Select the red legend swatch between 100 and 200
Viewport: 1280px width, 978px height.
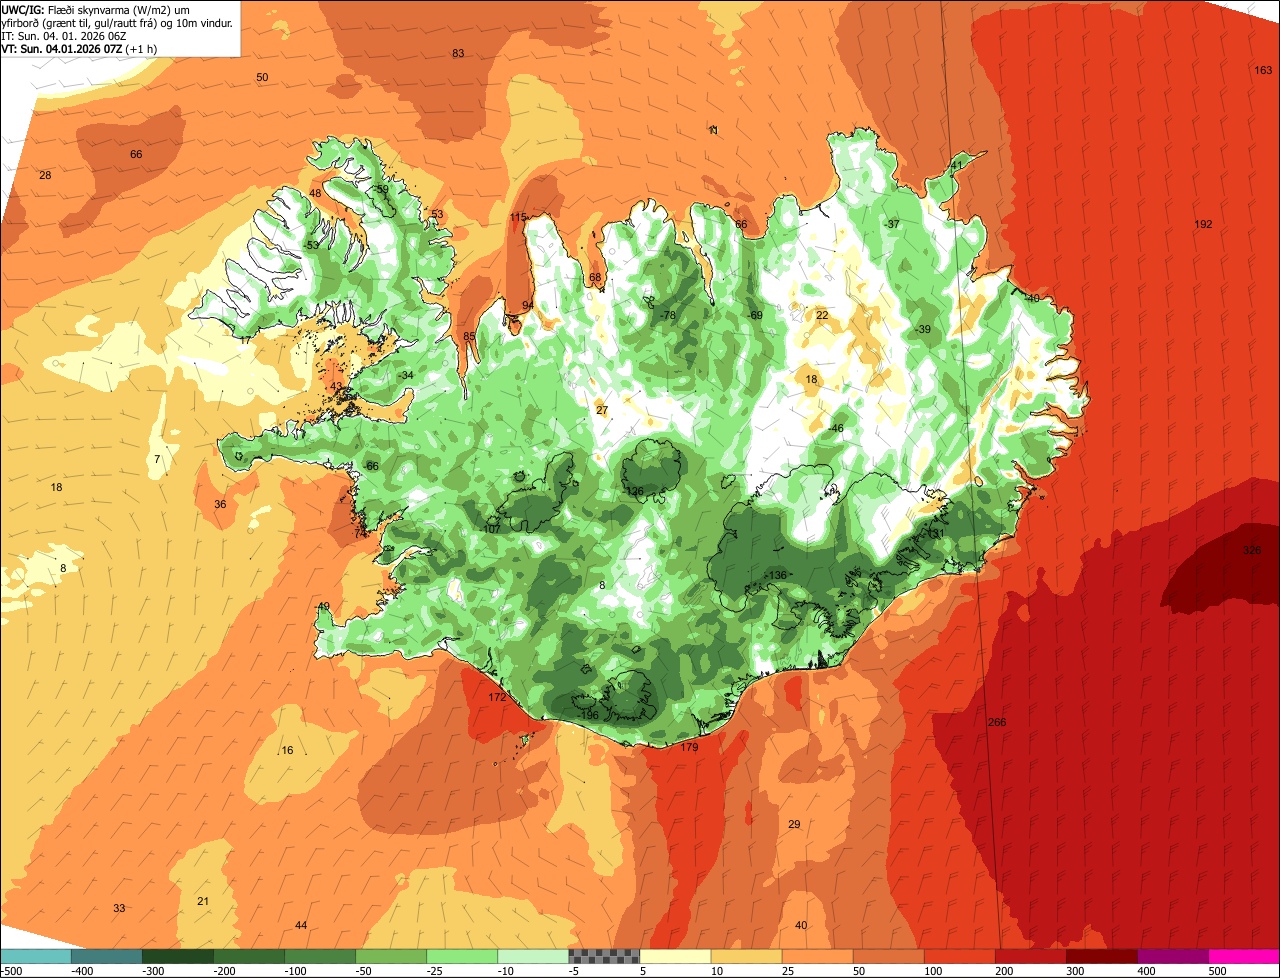tap(959, 956)
